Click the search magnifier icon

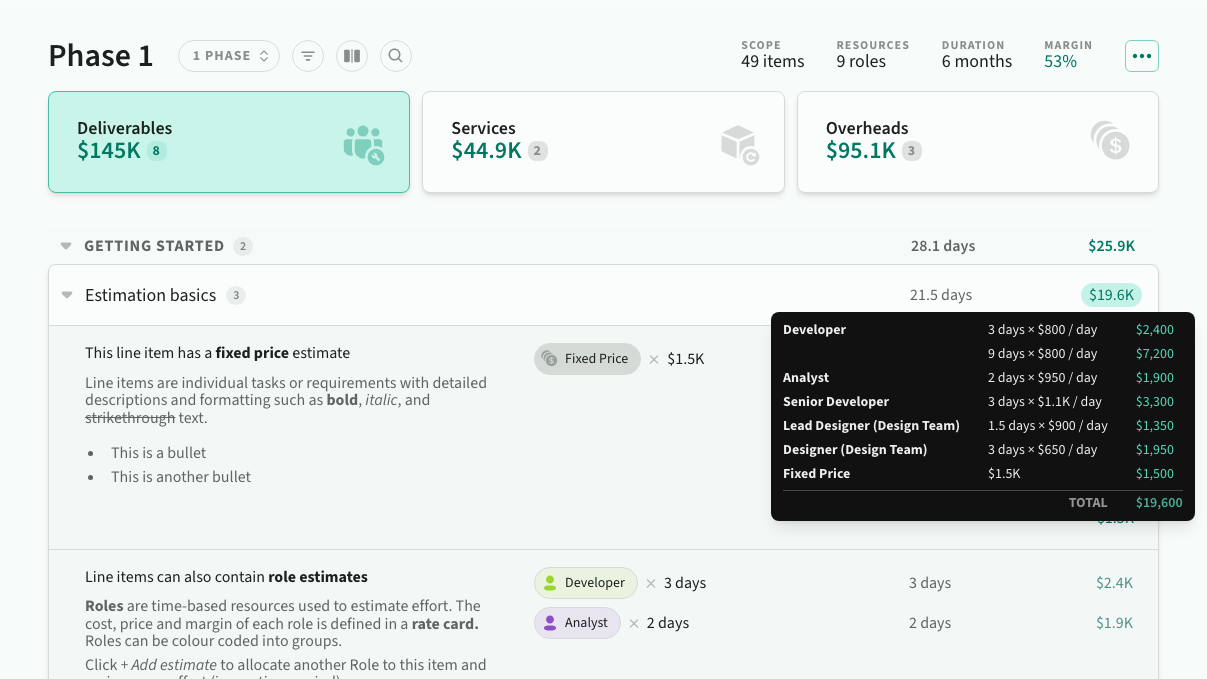click(x=396, y=56)
